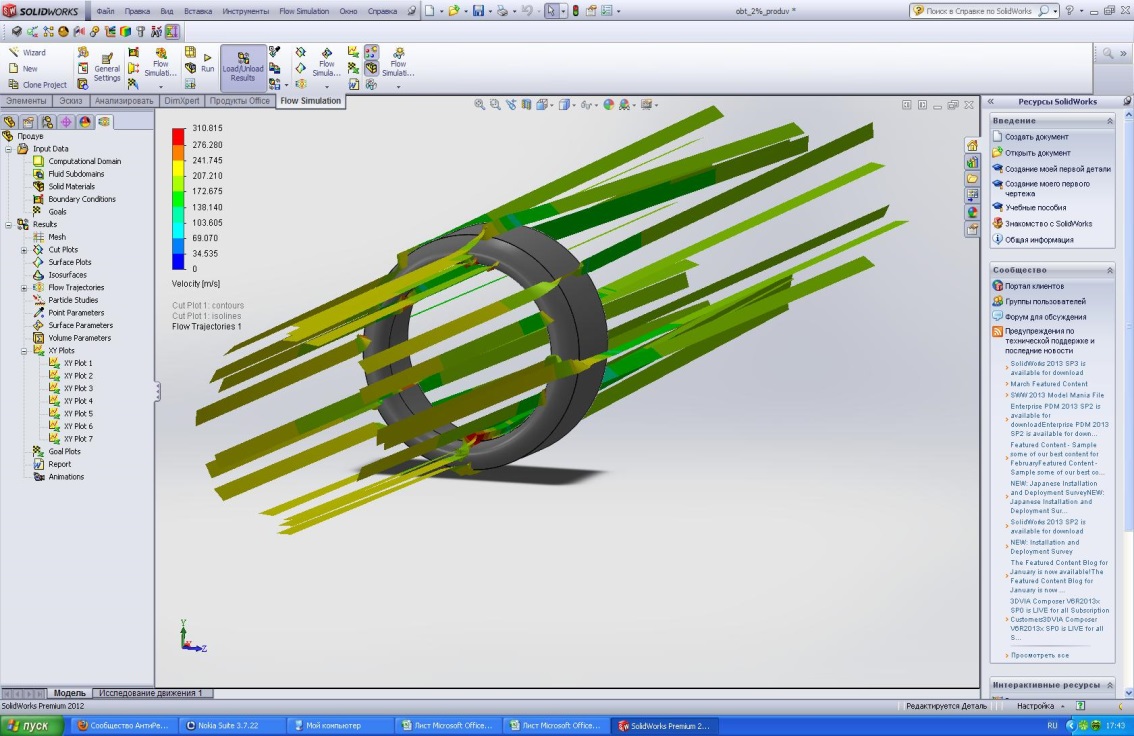
Task: Click Настройка in the status bar
Action: pos(1035,706)
